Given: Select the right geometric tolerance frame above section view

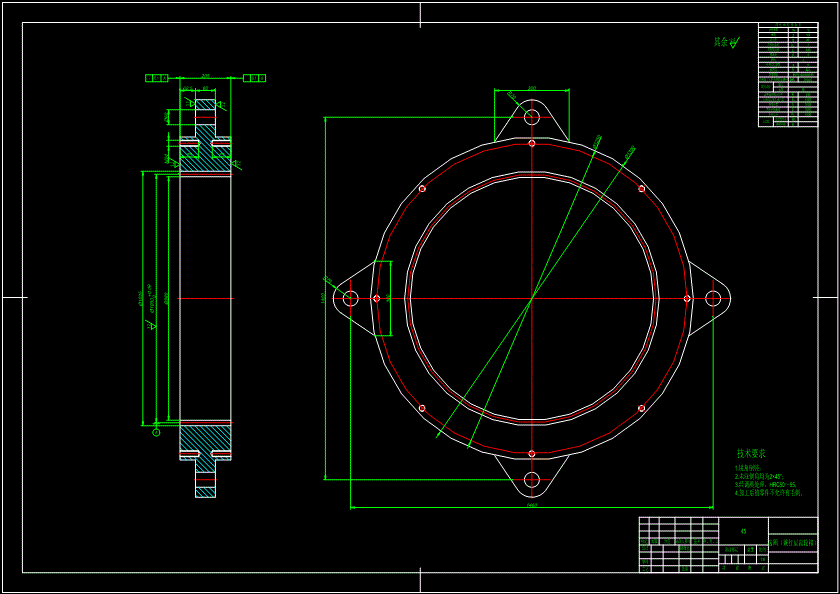Looking at the screenshot, I should [x=254, y=78].
